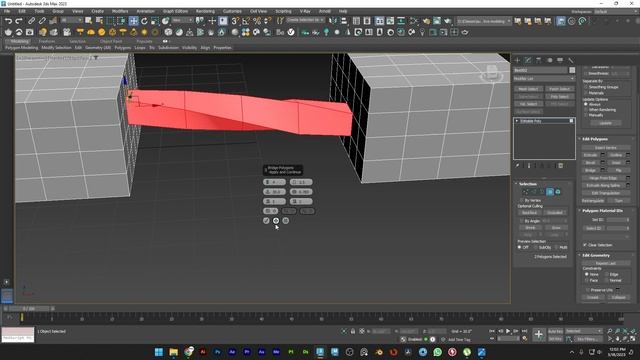
Task: Open the selection filter dropdown in the toolbar
Action: coord(71,20)
